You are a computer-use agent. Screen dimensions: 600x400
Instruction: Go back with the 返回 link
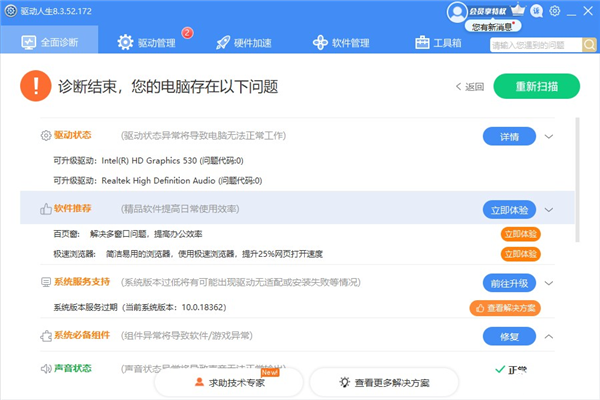pos(470,87)
